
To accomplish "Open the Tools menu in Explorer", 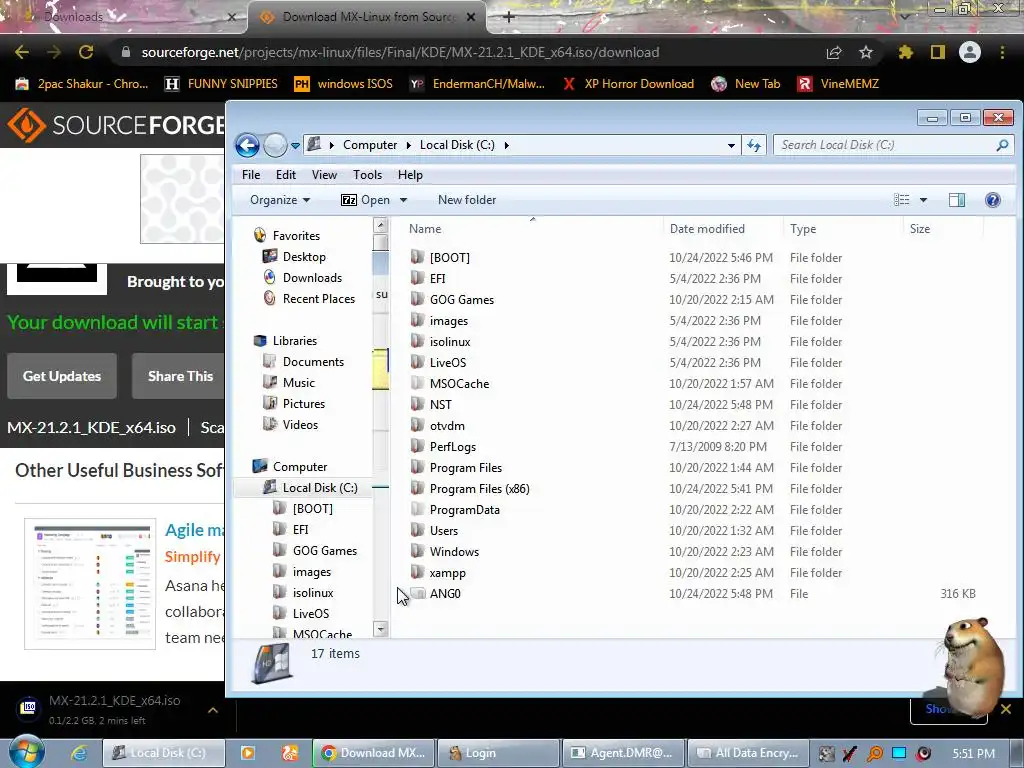I will click(x=367, y=174).
